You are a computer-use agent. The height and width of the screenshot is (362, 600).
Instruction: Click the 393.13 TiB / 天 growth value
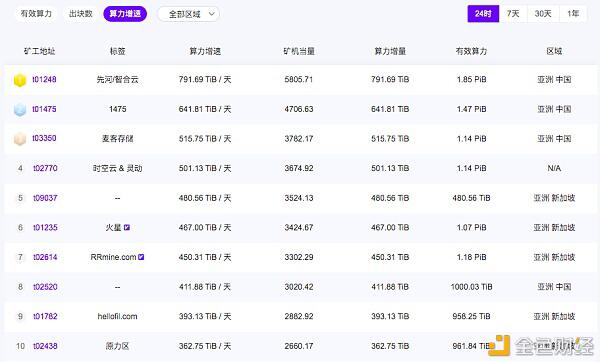click(205, 316)
